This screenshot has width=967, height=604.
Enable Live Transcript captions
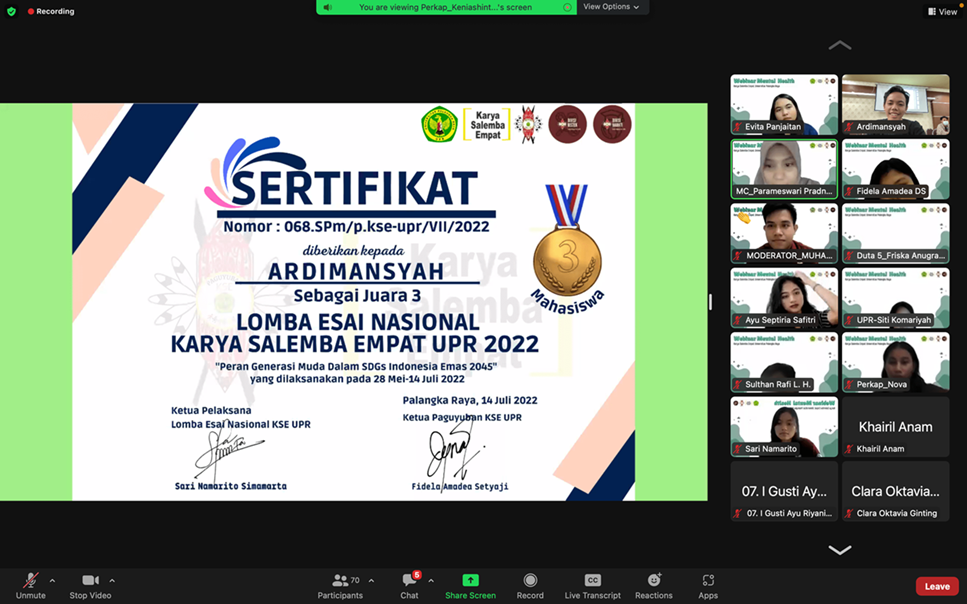tap(592, 585)
